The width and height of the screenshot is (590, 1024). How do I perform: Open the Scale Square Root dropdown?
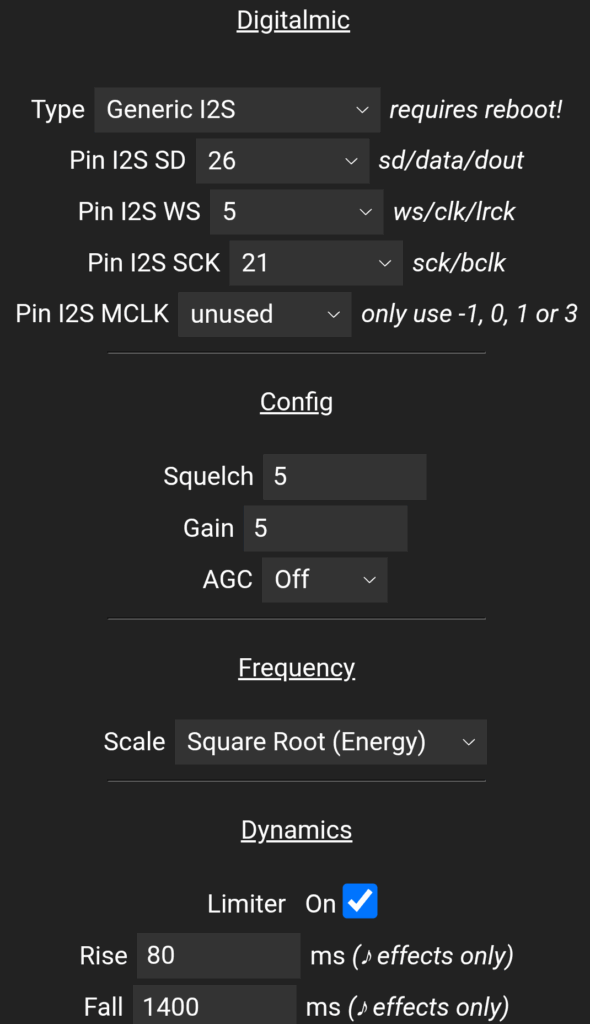click(x=331, y=742)
